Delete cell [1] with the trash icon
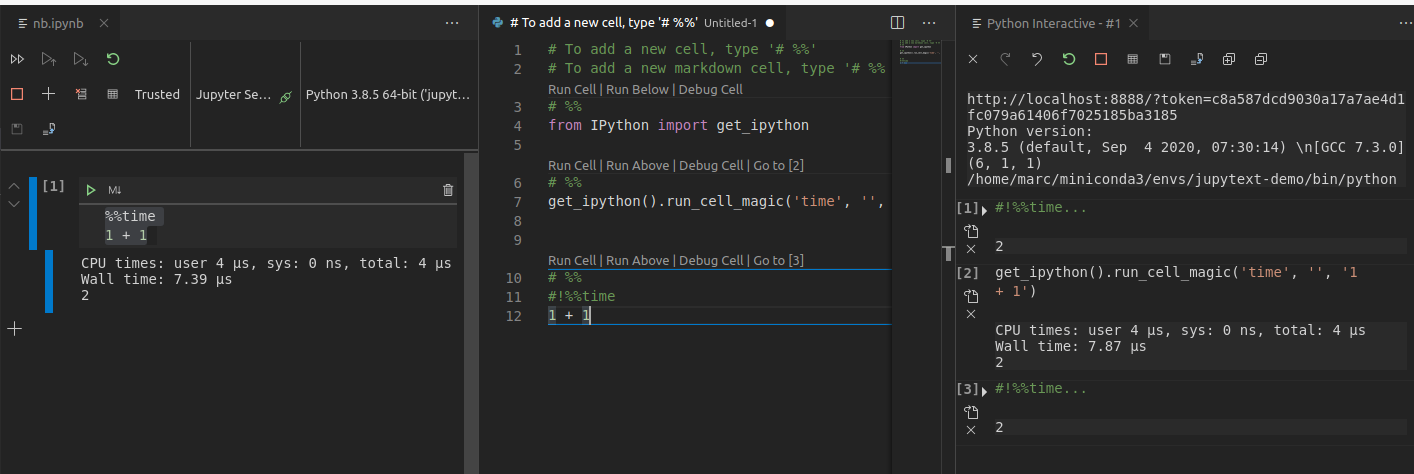 point(448,190)
